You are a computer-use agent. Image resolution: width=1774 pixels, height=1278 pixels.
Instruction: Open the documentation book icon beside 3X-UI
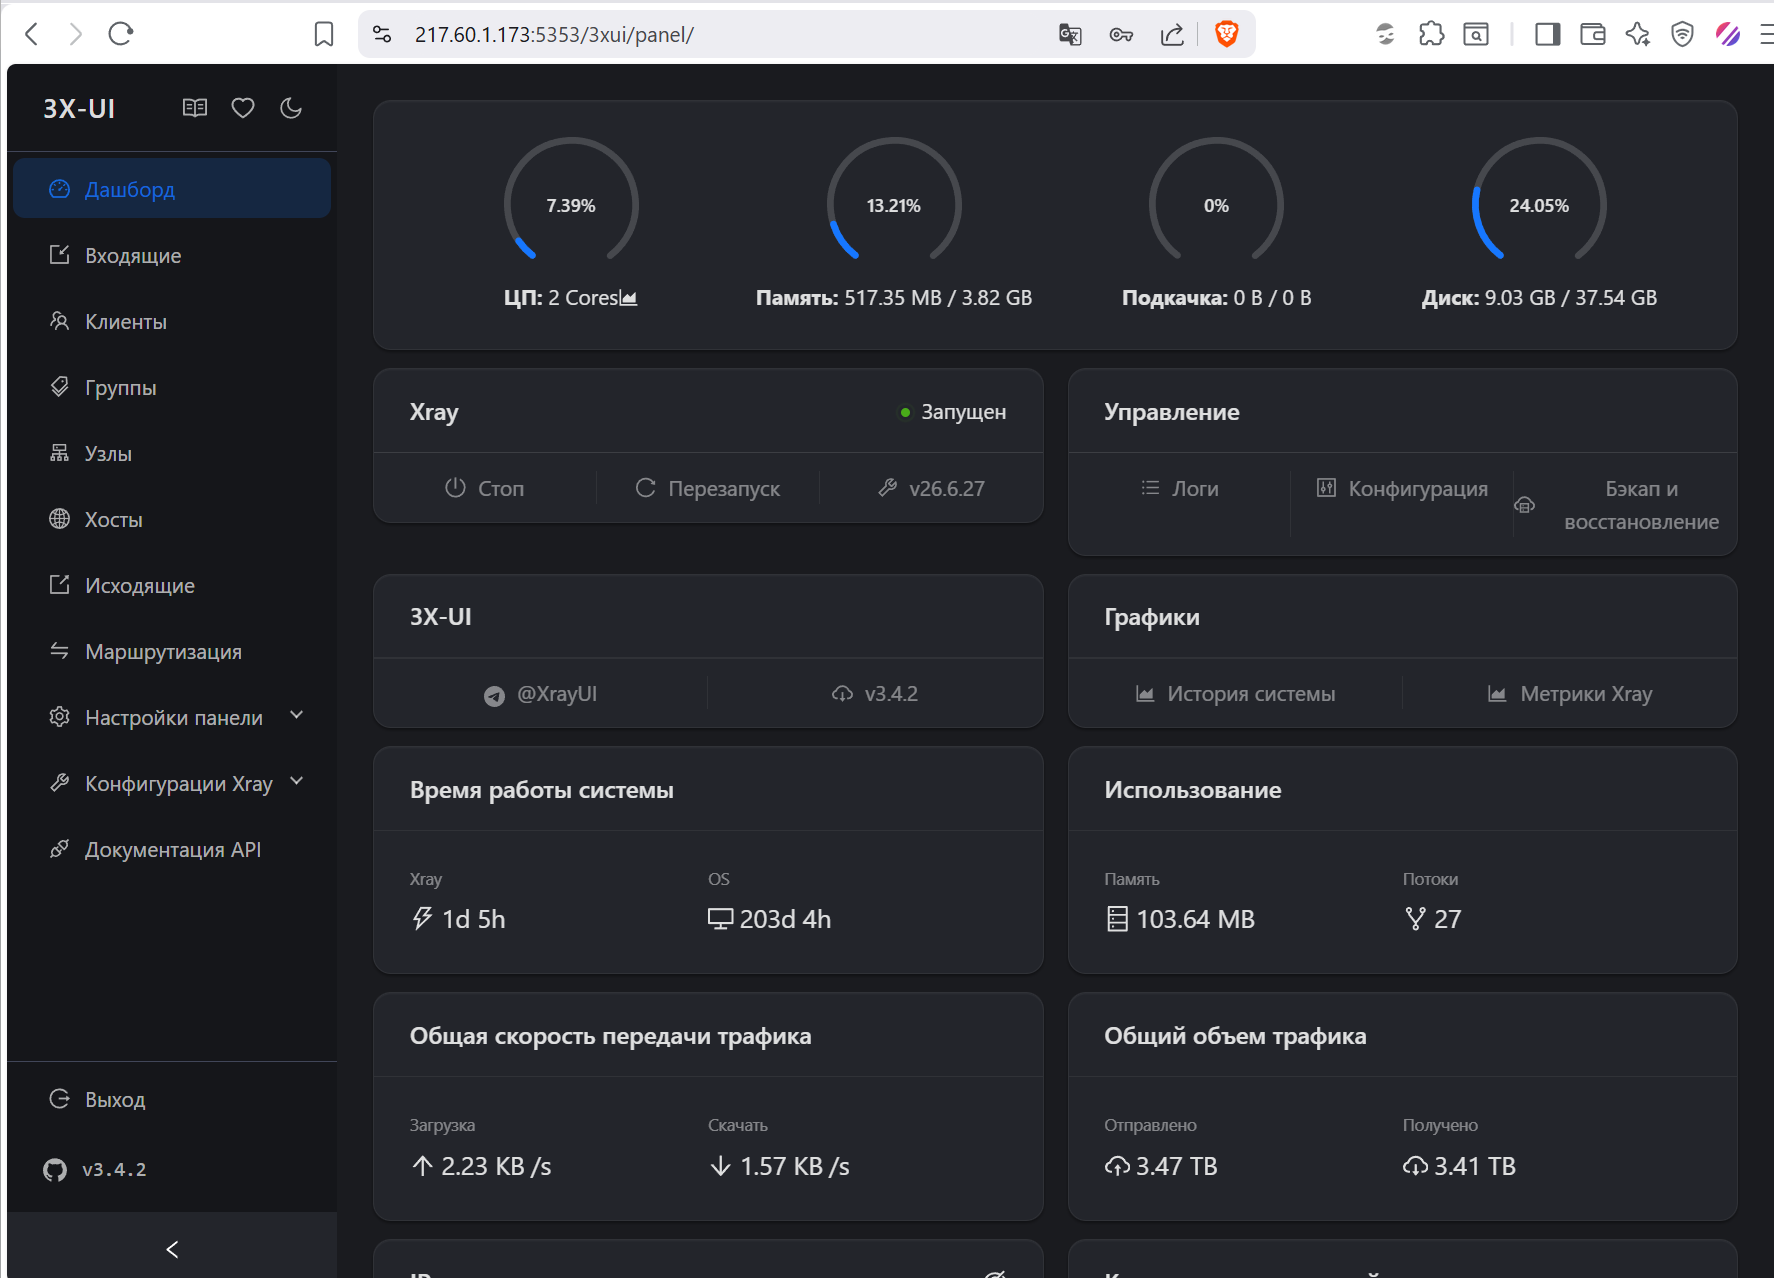coord(195,108)
